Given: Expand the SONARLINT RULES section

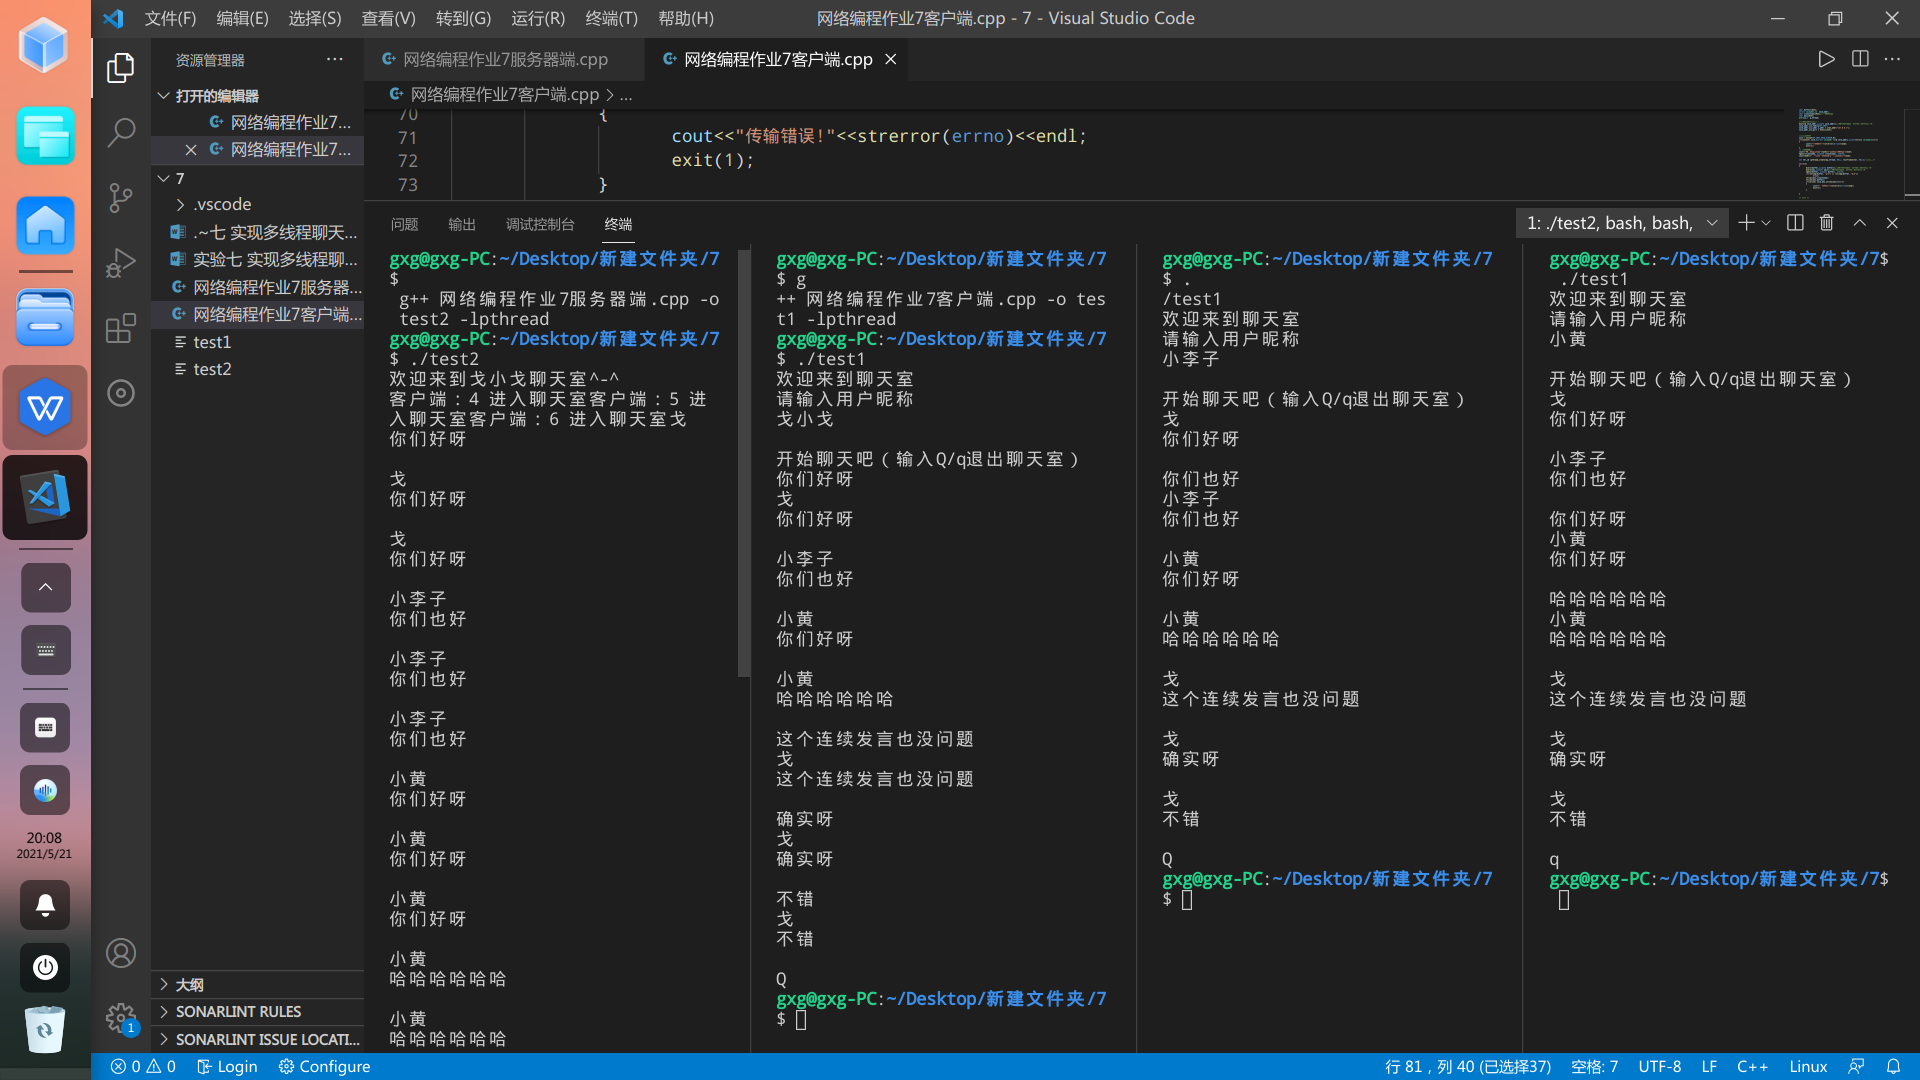Looking at the screenshot, I should 258,1011.
